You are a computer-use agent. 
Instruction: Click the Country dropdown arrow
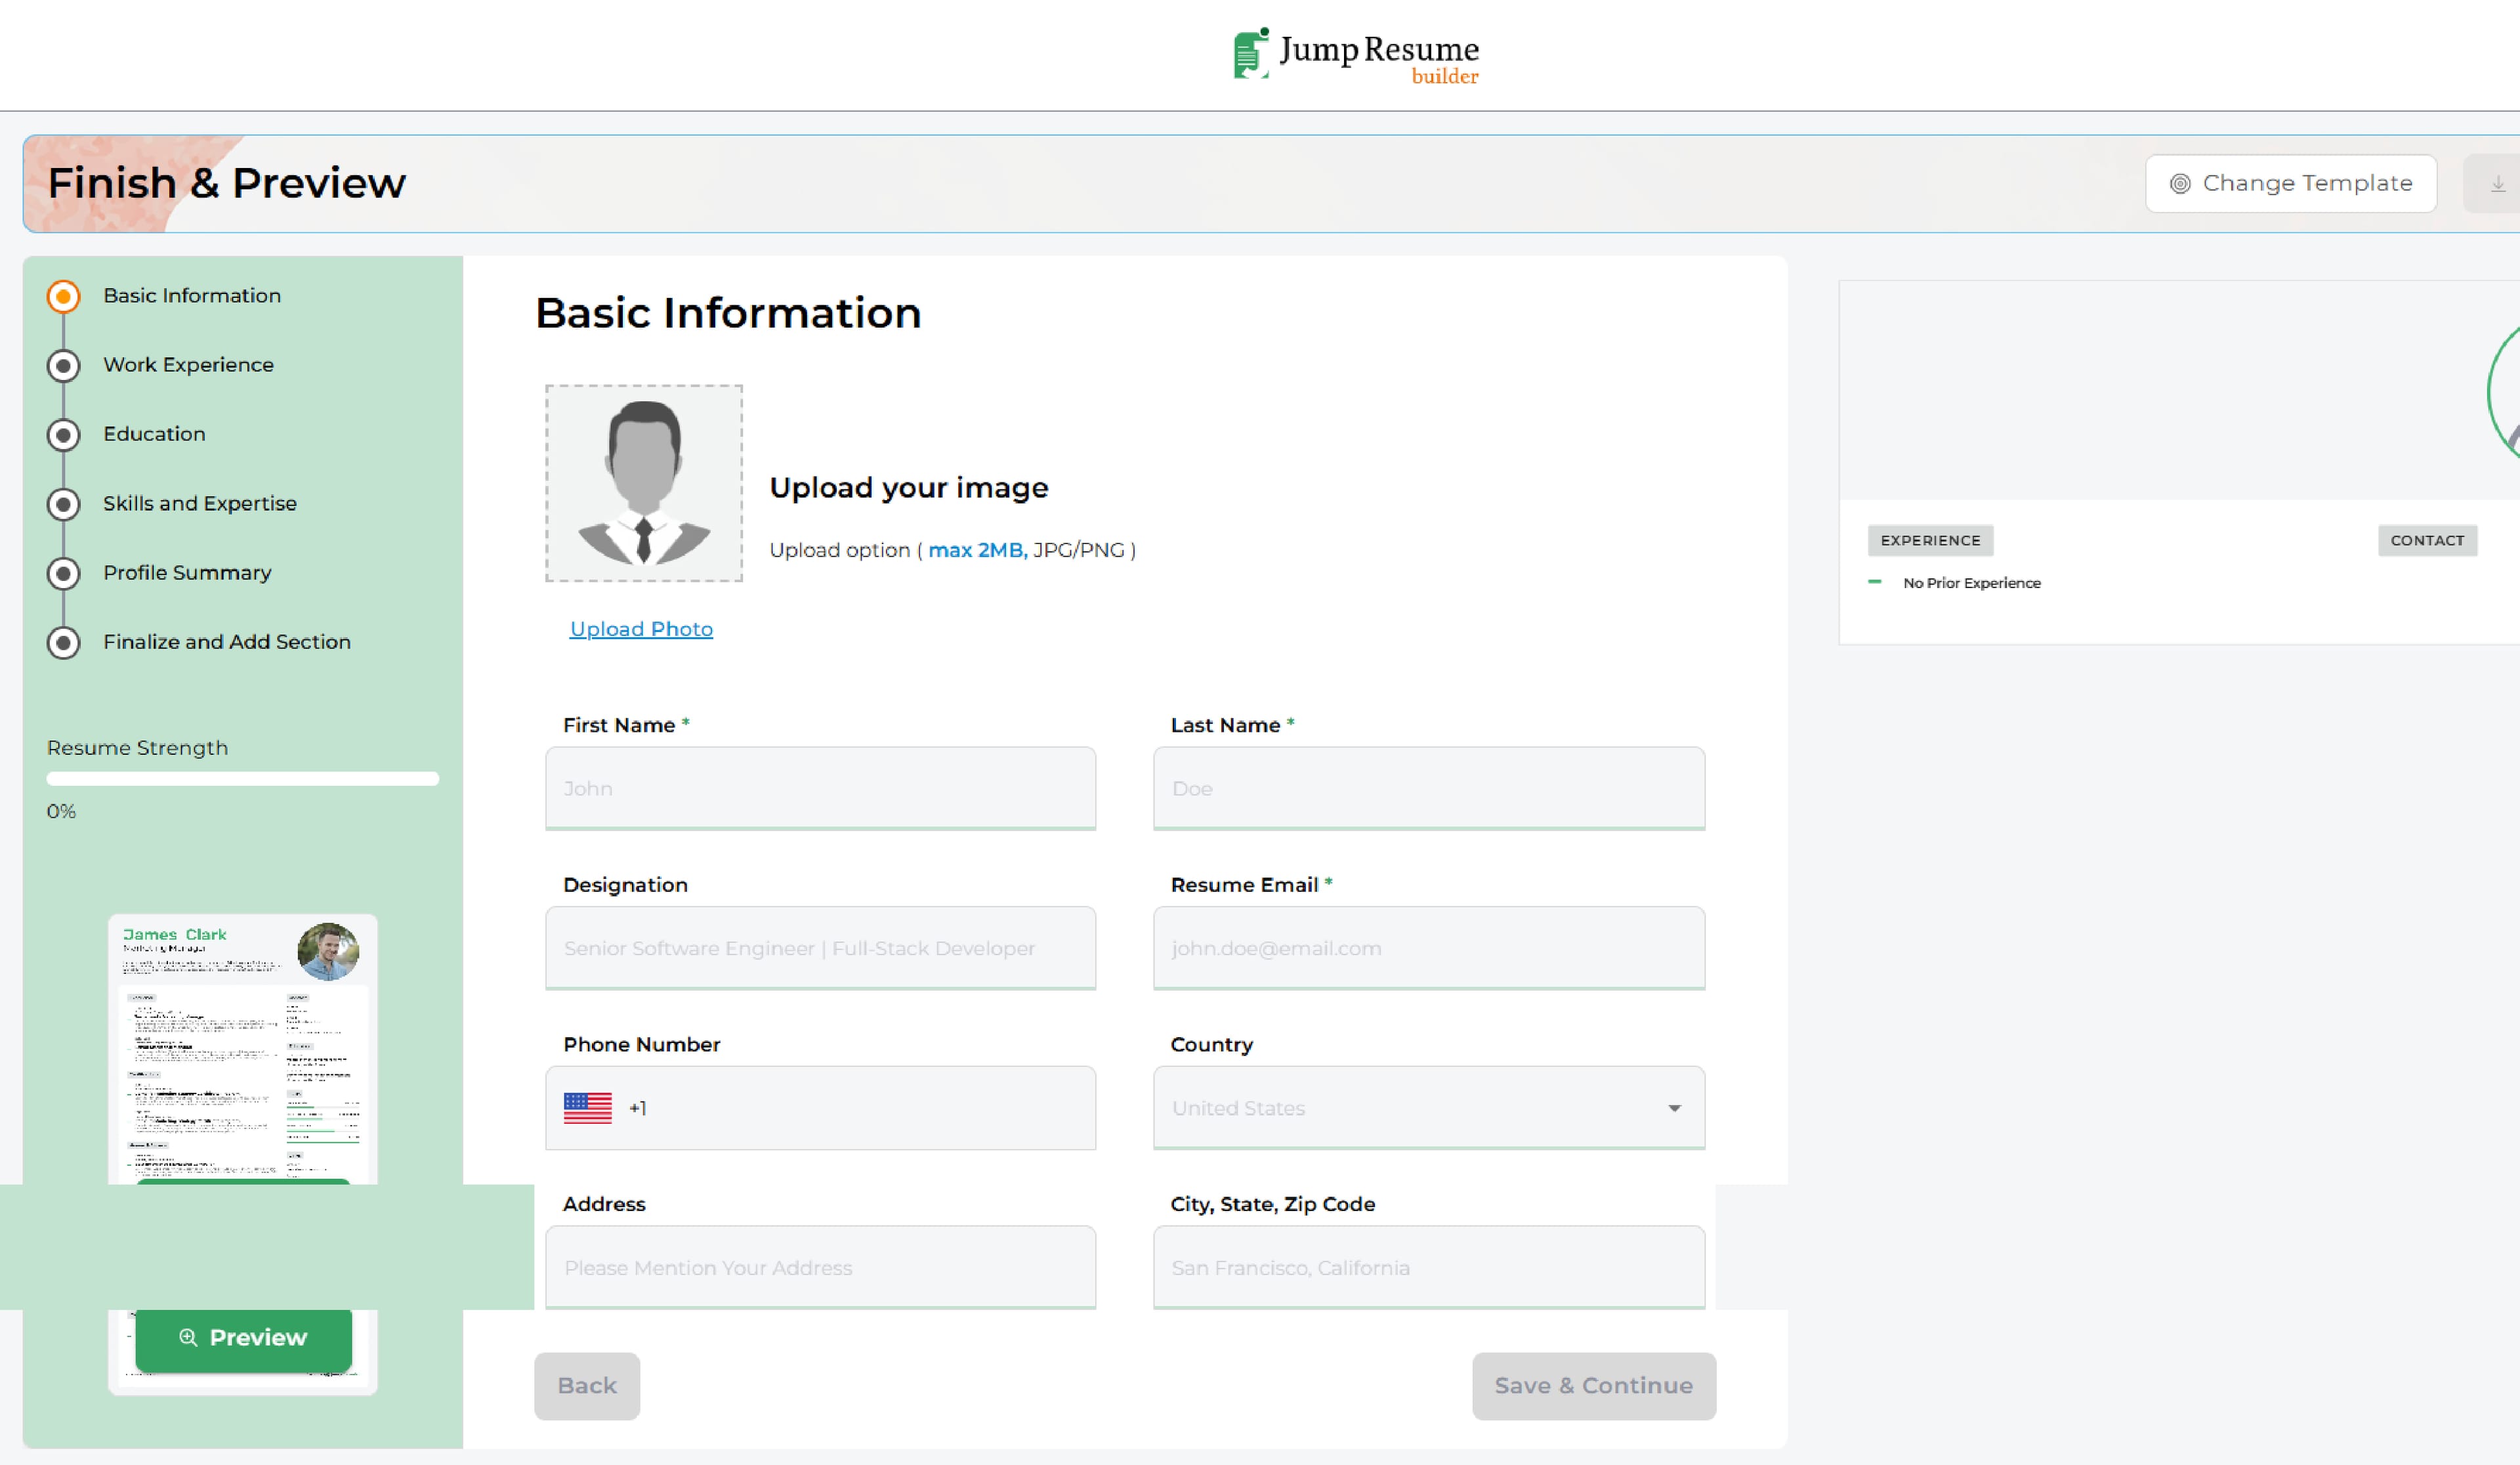tap(1674, 1108)
